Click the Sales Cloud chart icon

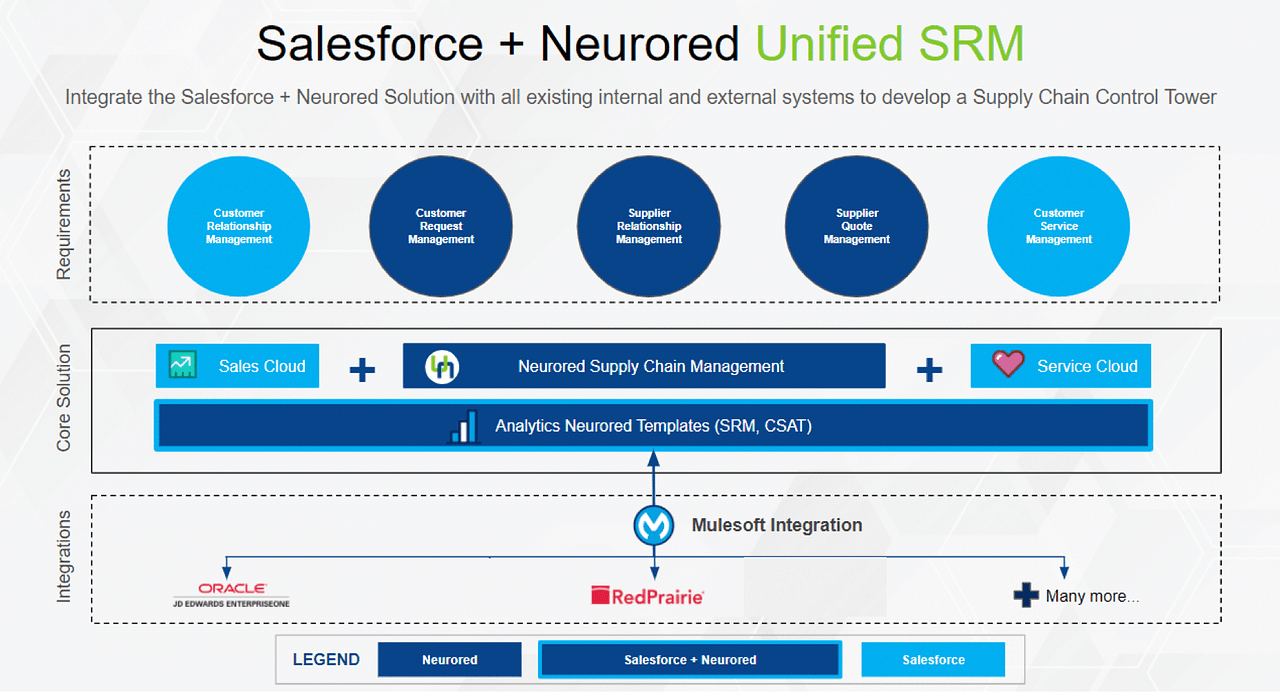(x=185, y=365)
